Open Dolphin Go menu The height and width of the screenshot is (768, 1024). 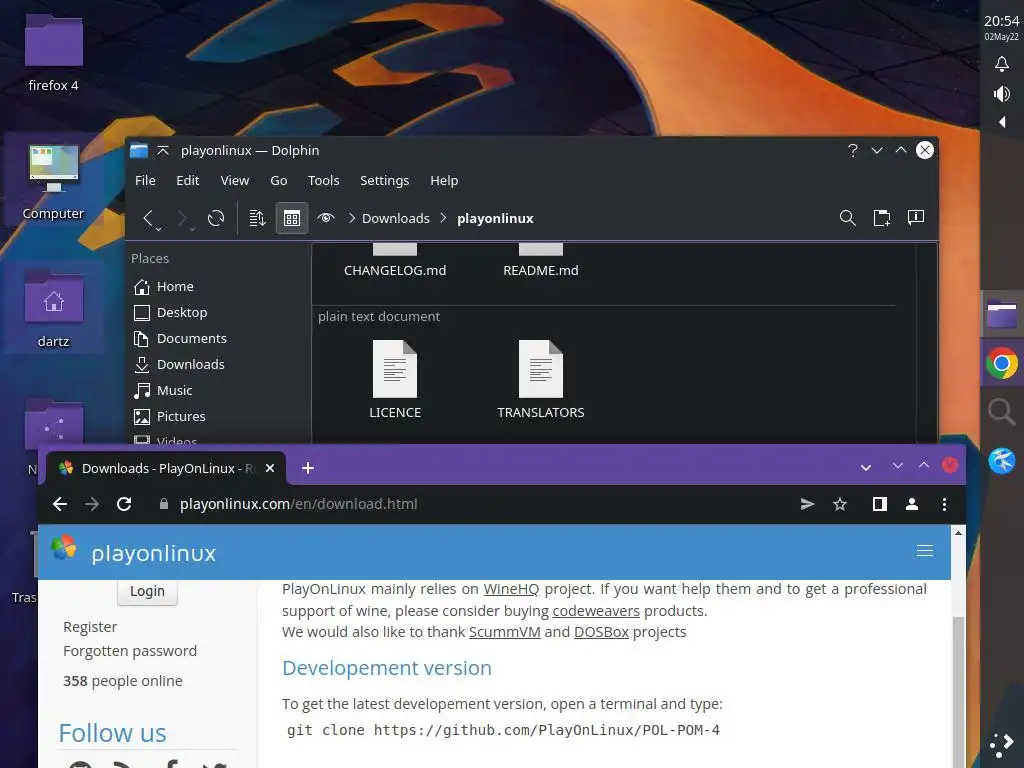(279, 180)
